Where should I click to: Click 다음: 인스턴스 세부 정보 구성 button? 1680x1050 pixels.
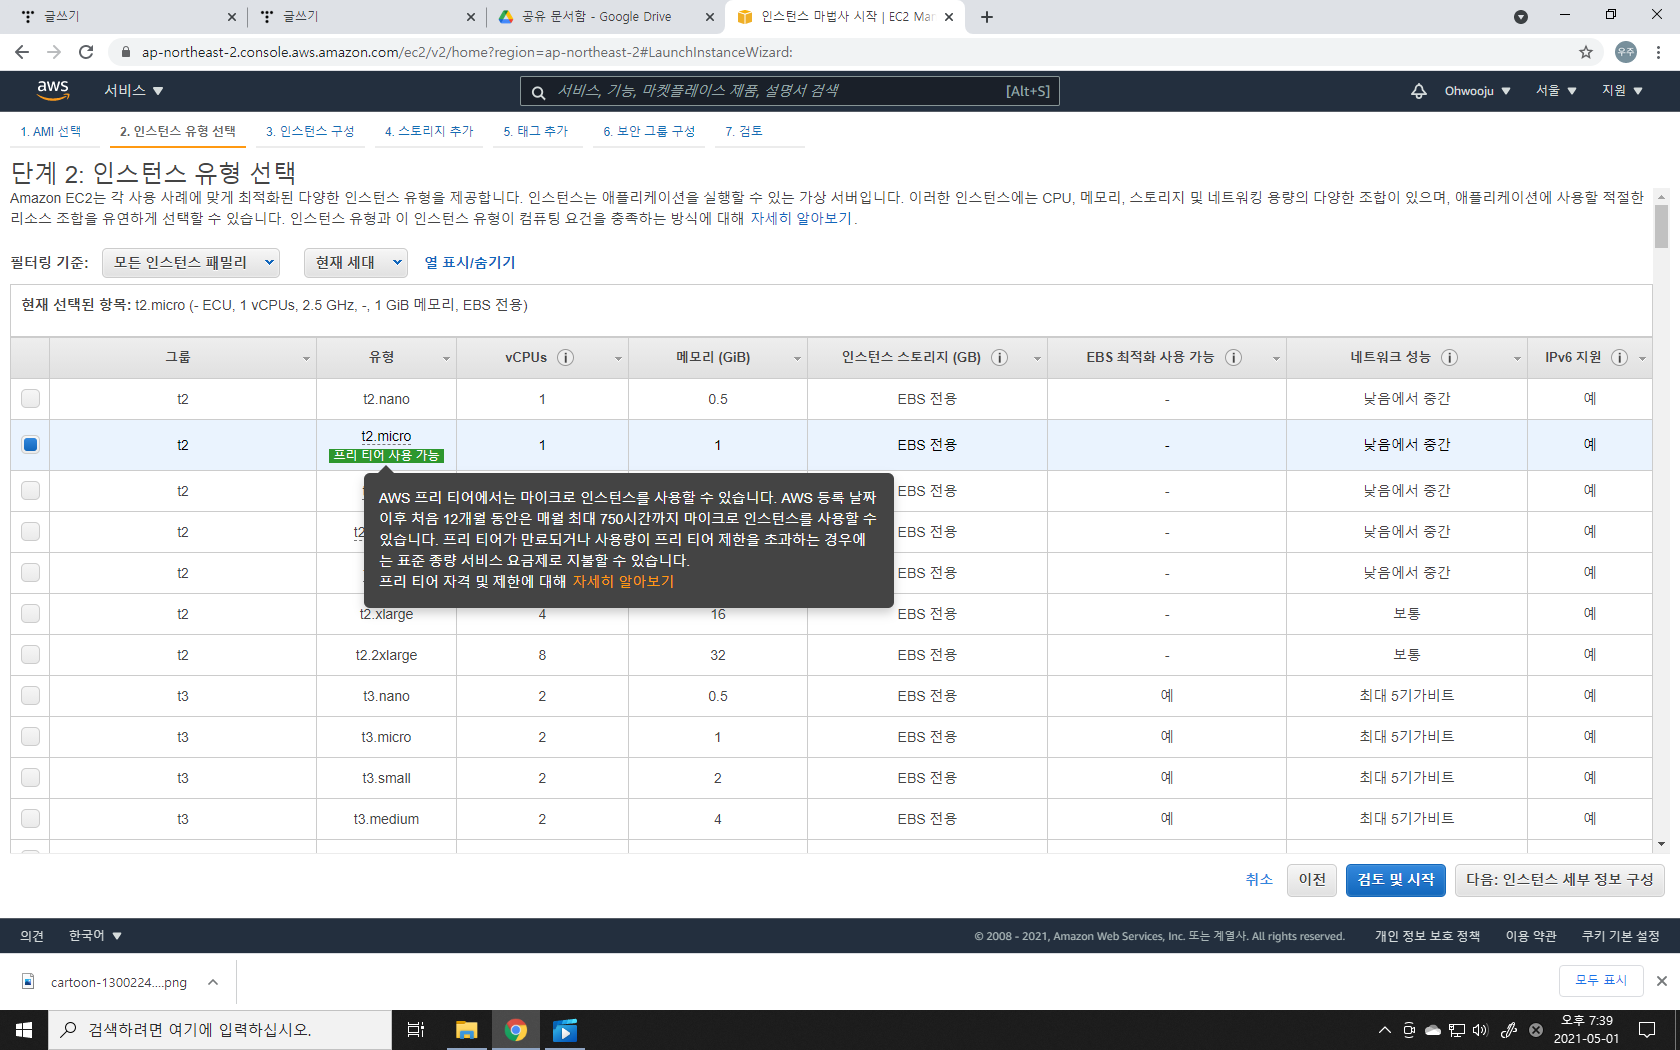[1559, 880]
